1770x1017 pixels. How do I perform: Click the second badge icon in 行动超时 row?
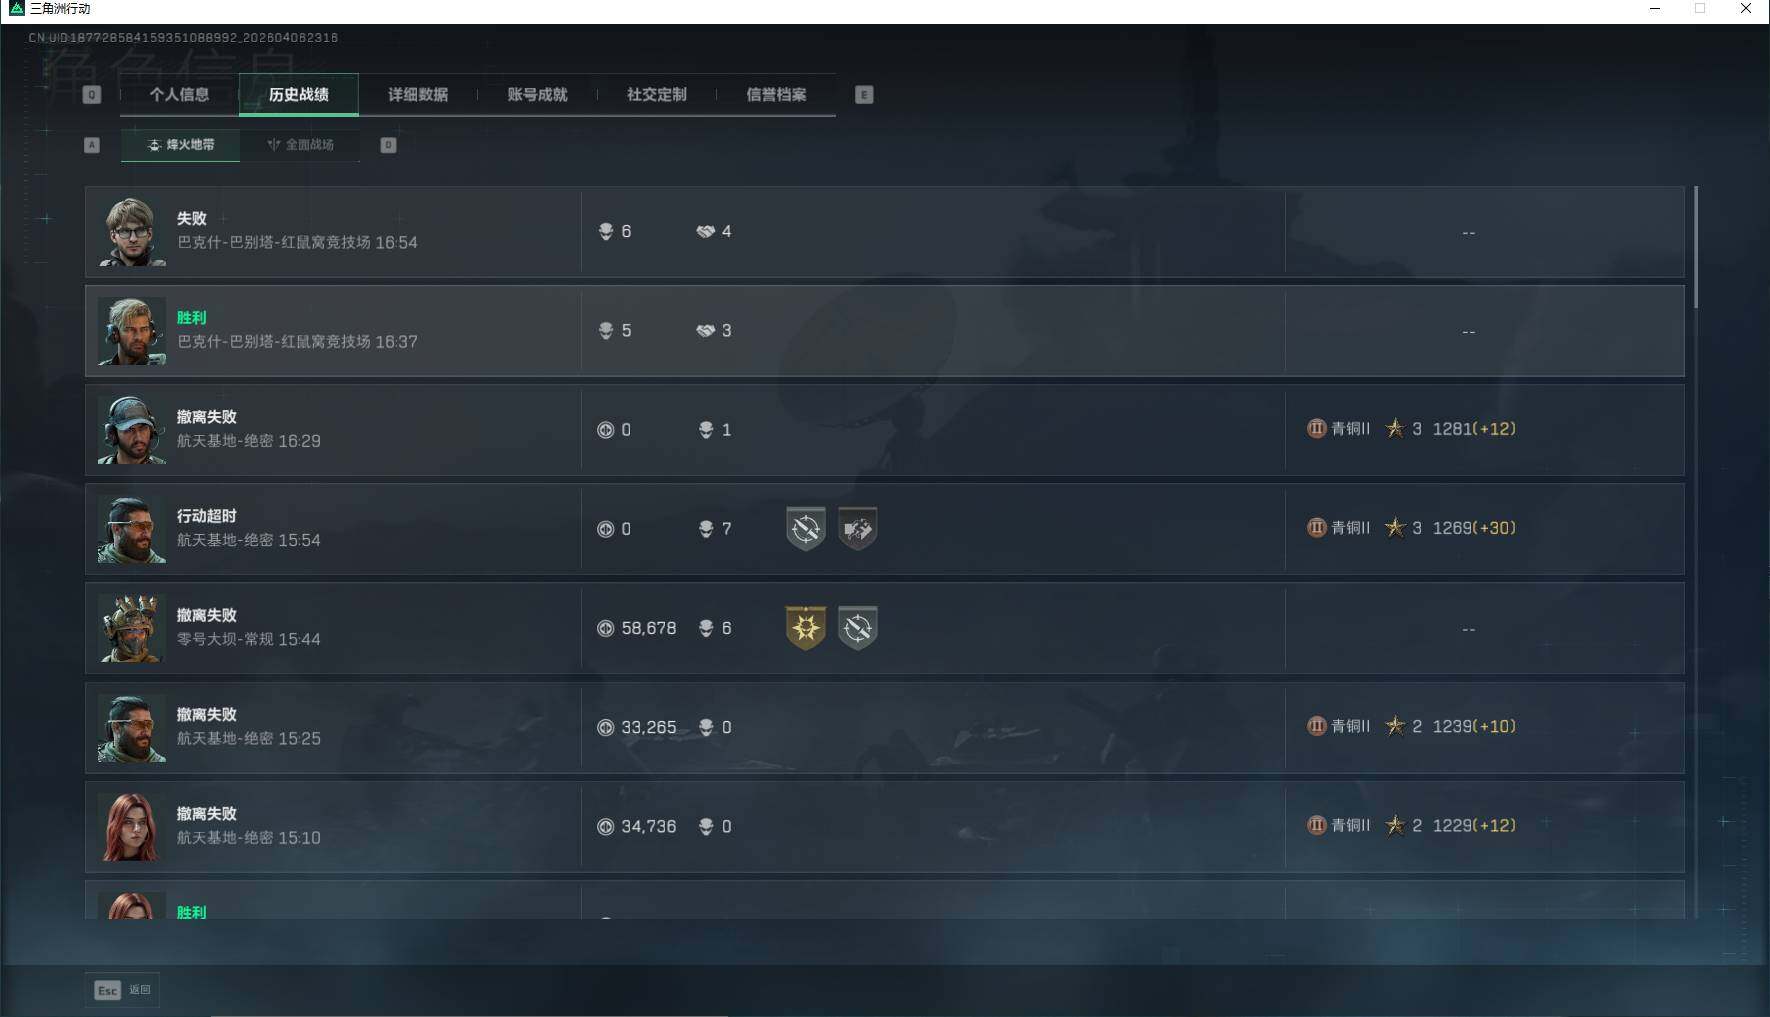(857, 529)
